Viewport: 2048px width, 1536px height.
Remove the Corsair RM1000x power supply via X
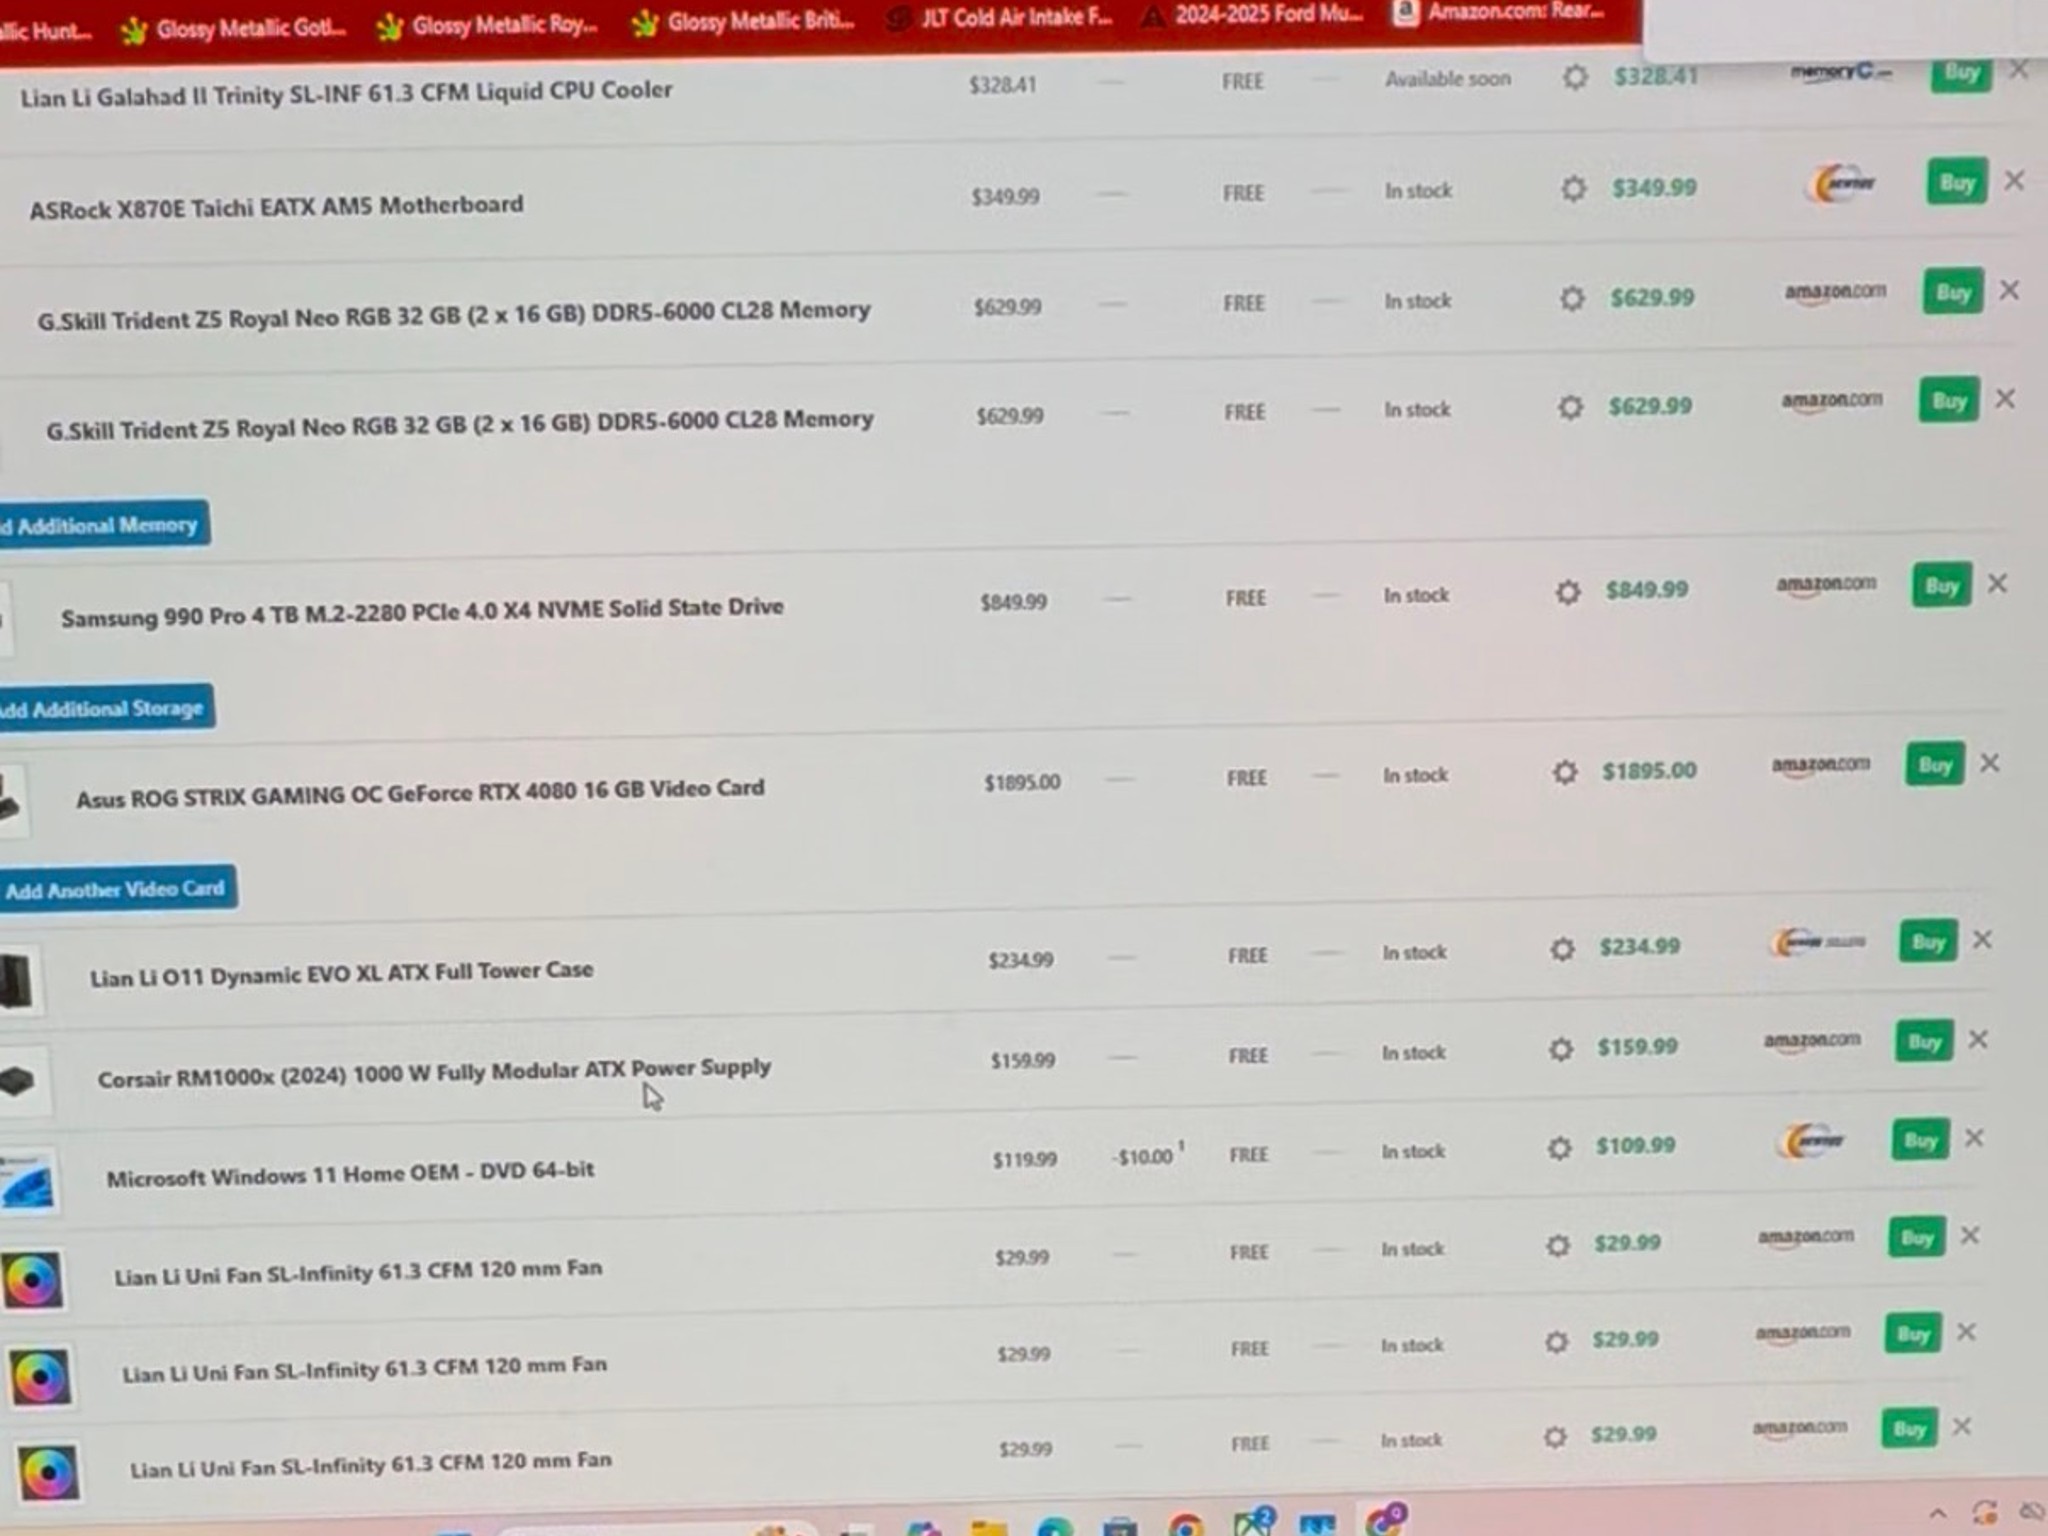(1978, 1040)
